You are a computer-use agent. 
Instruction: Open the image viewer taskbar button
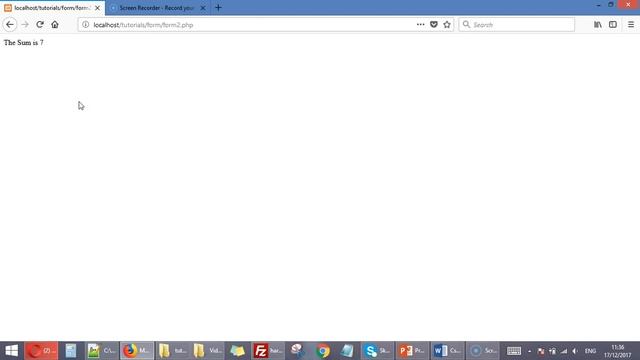(102, 351)
